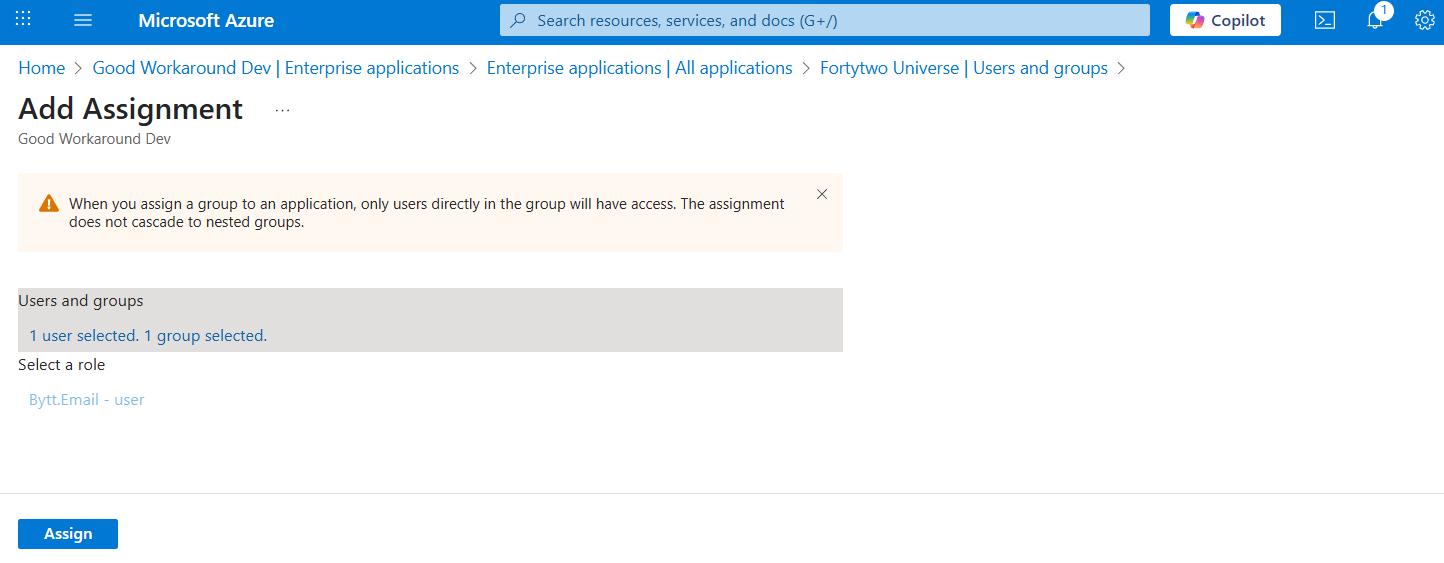Open the '1 user selected. 1 group selected.' link
Screen dimensions: 1444x563
pyautogui.click(x=148, y=336)
